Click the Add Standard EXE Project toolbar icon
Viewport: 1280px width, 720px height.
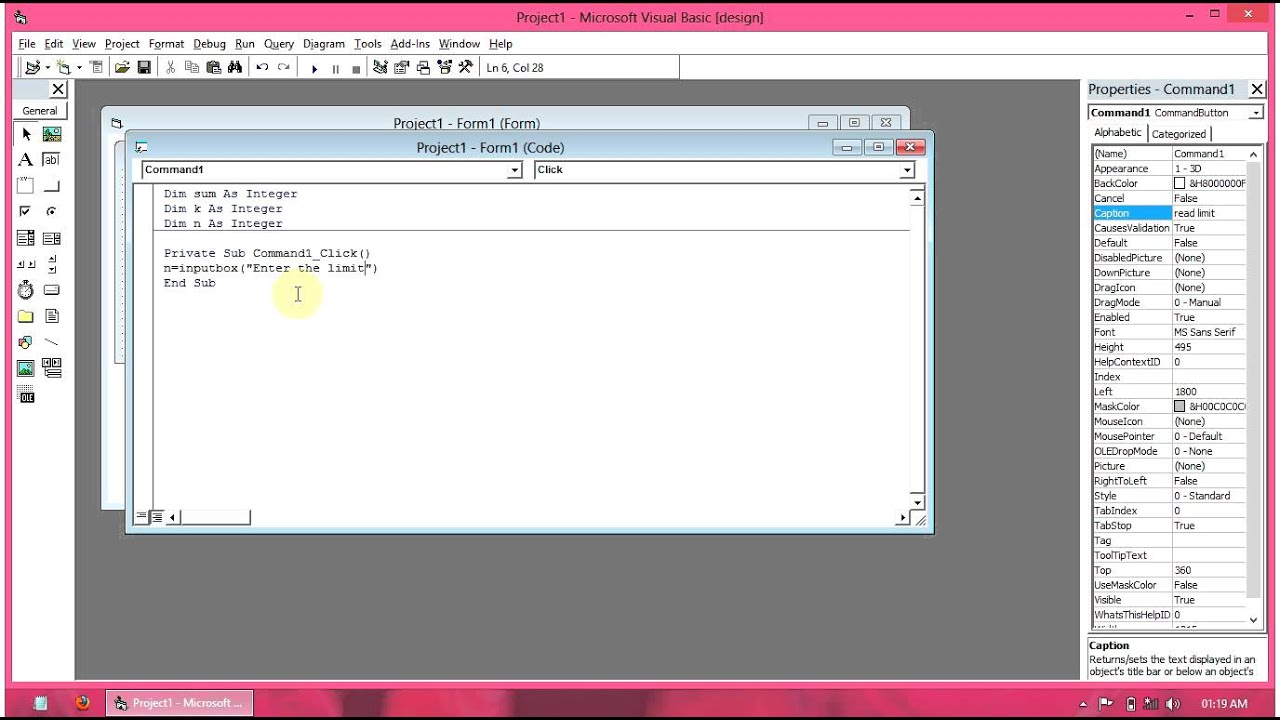(33, 67)
